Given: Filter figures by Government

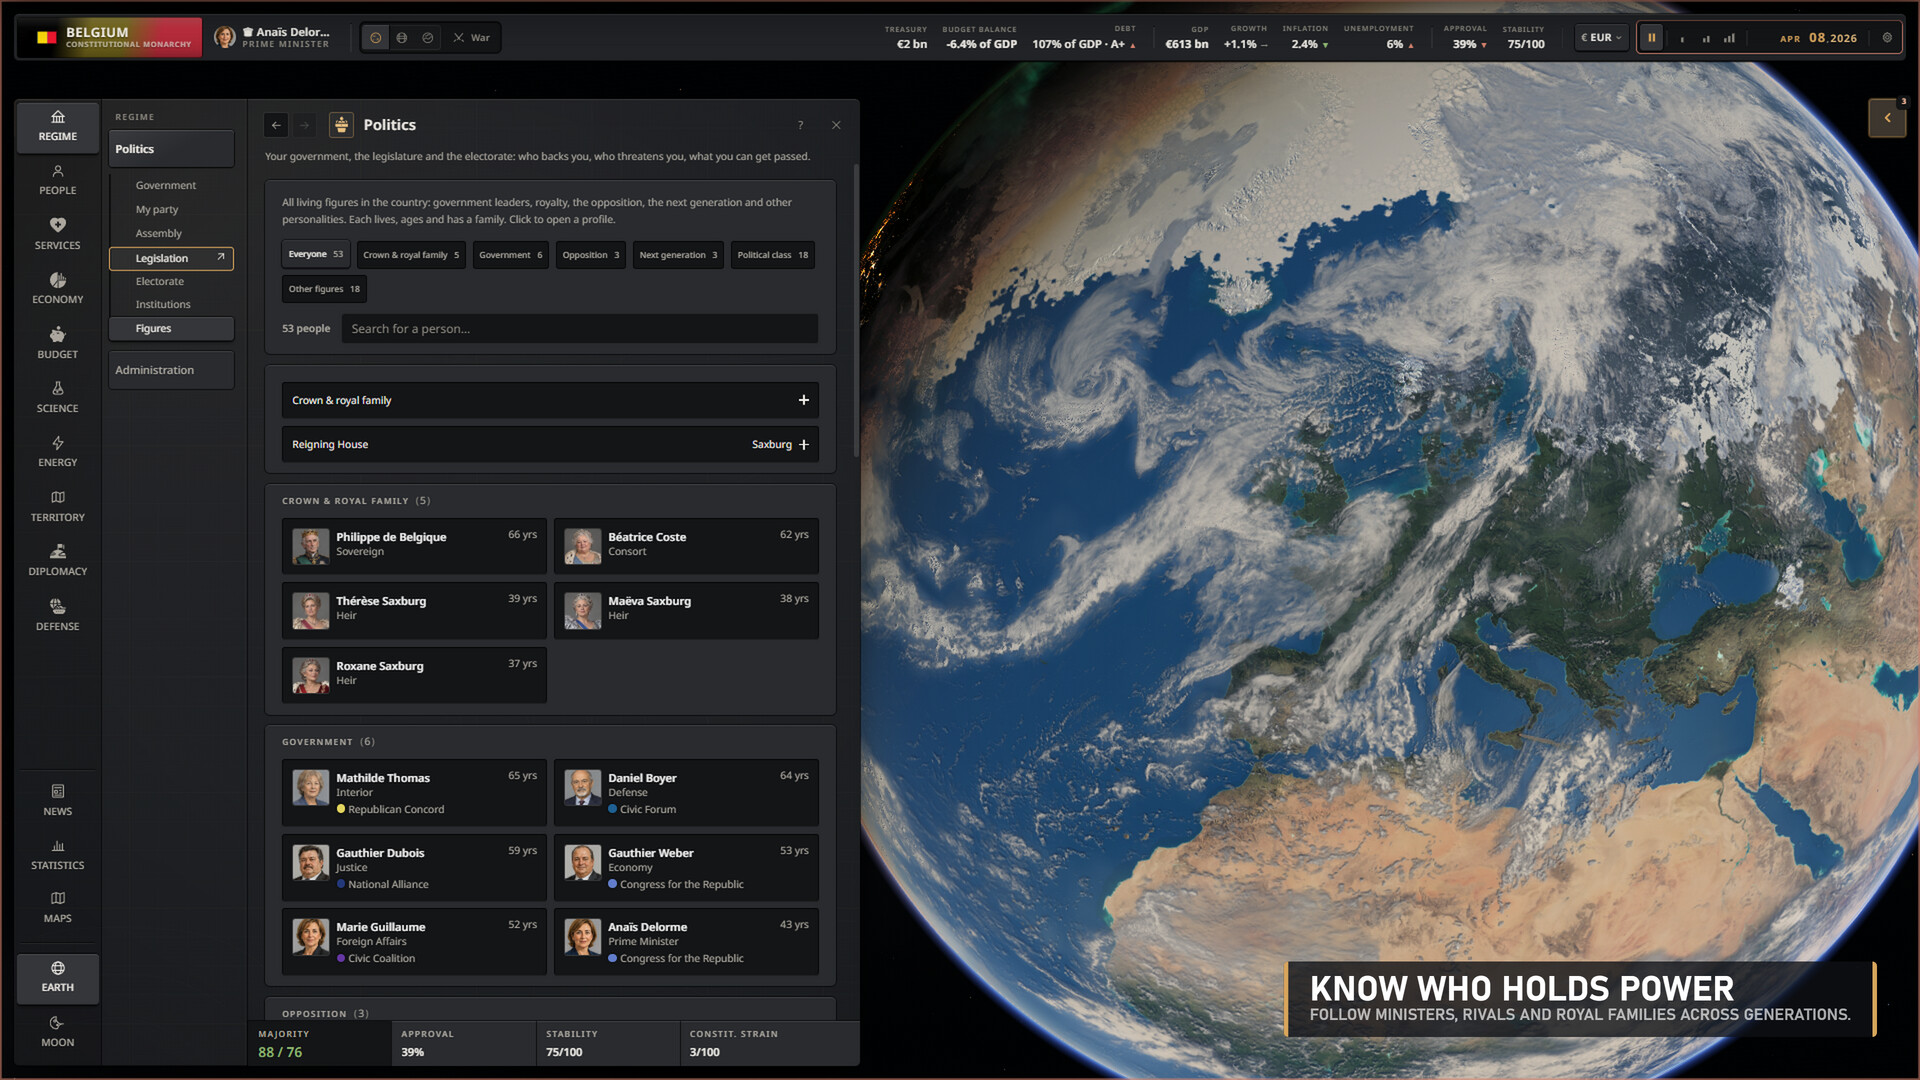Looking at the screenshot, I should [x=511, y=255].
